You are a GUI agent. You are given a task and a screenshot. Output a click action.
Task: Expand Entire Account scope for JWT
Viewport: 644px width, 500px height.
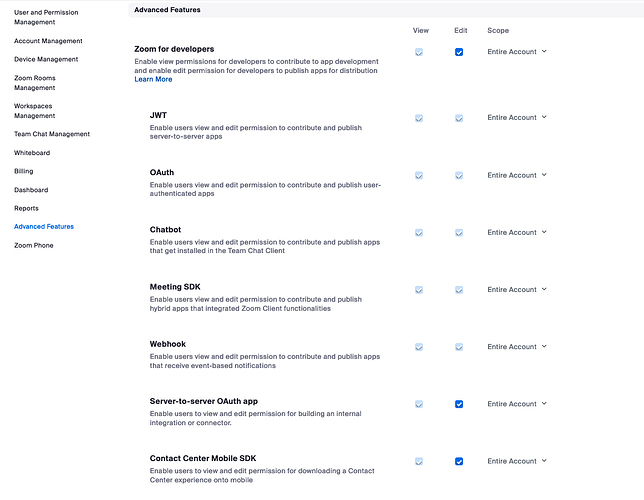point(517,118)
